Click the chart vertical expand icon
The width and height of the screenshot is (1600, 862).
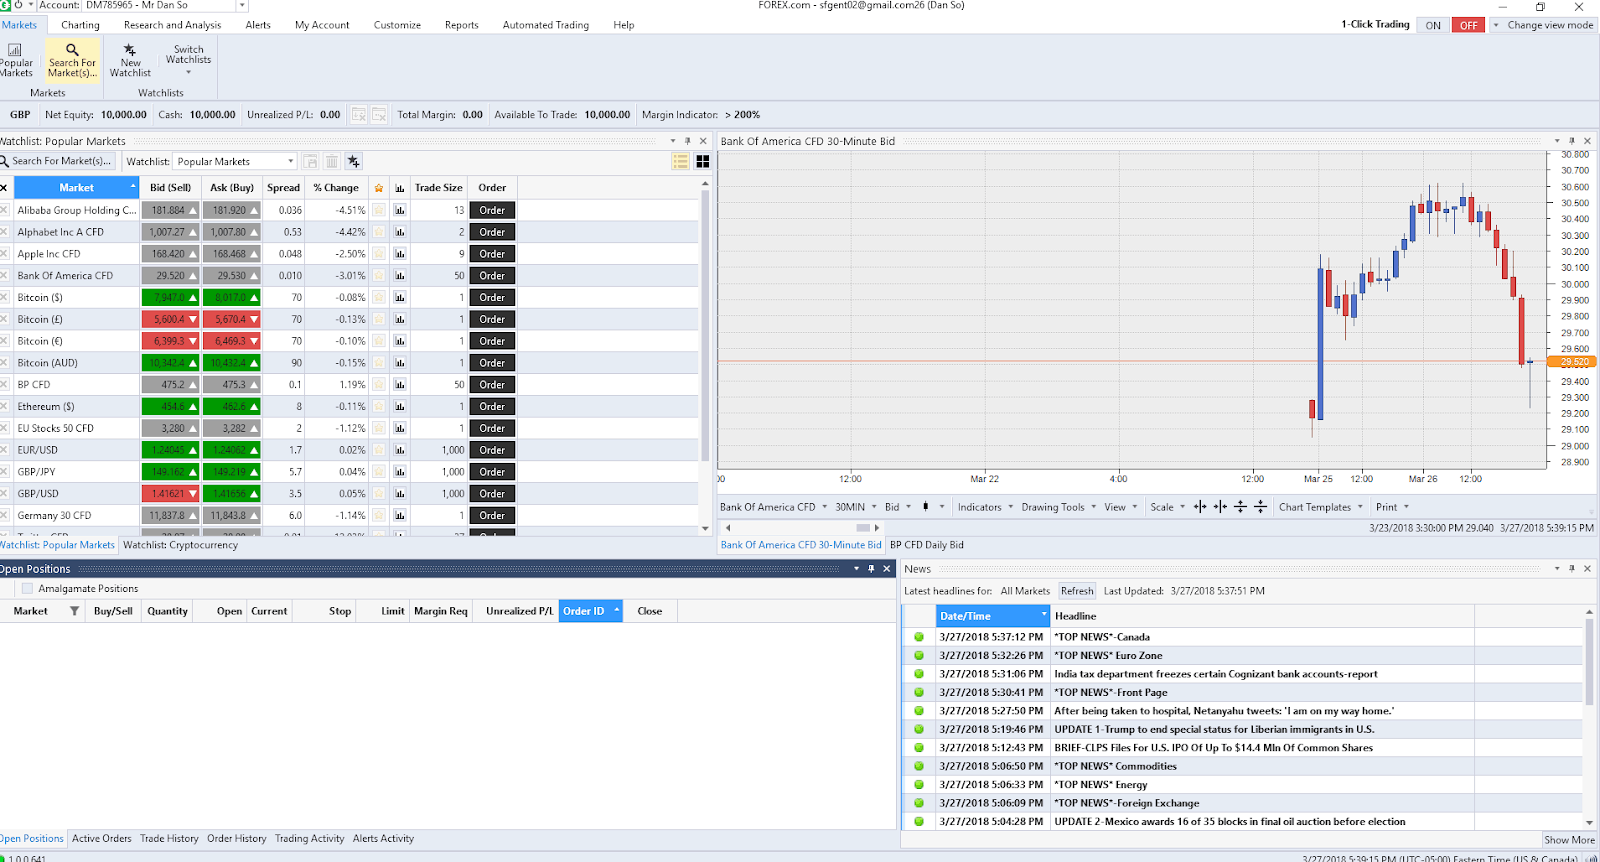[x=1240, y=507]
